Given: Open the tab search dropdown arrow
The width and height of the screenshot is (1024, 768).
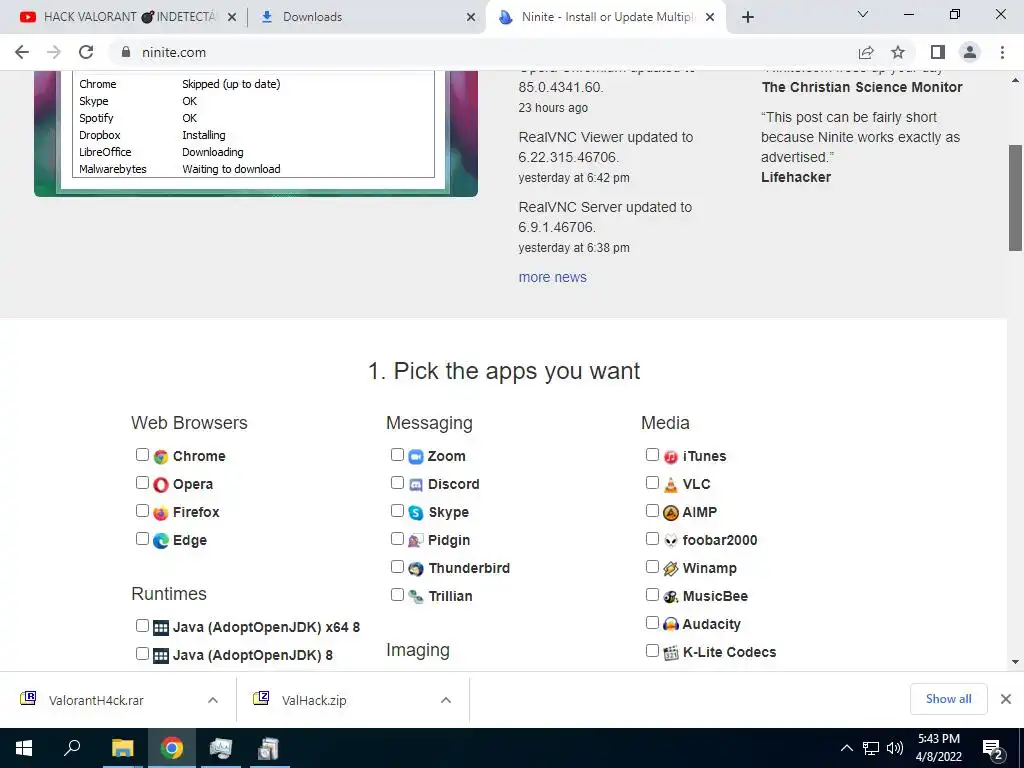Looking at the screenshot, I should coord(863,14).
